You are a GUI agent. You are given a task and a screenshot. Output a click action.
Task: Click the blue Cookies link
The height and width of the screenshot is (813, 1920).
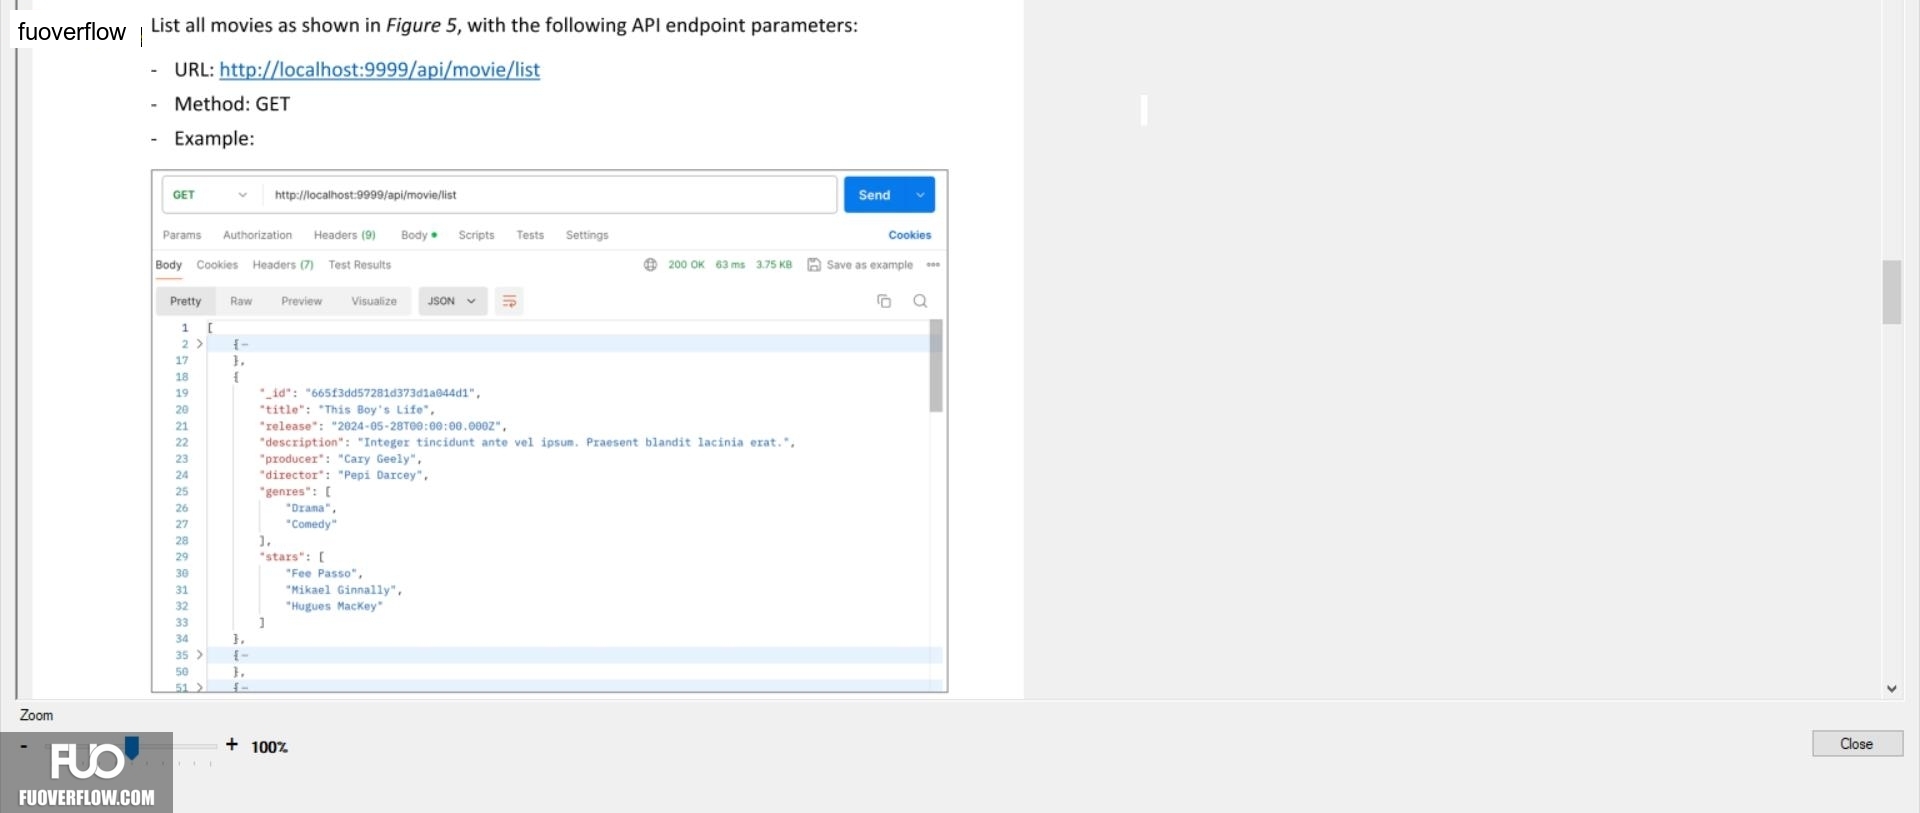pyautogui.click(x=910, y=235)
